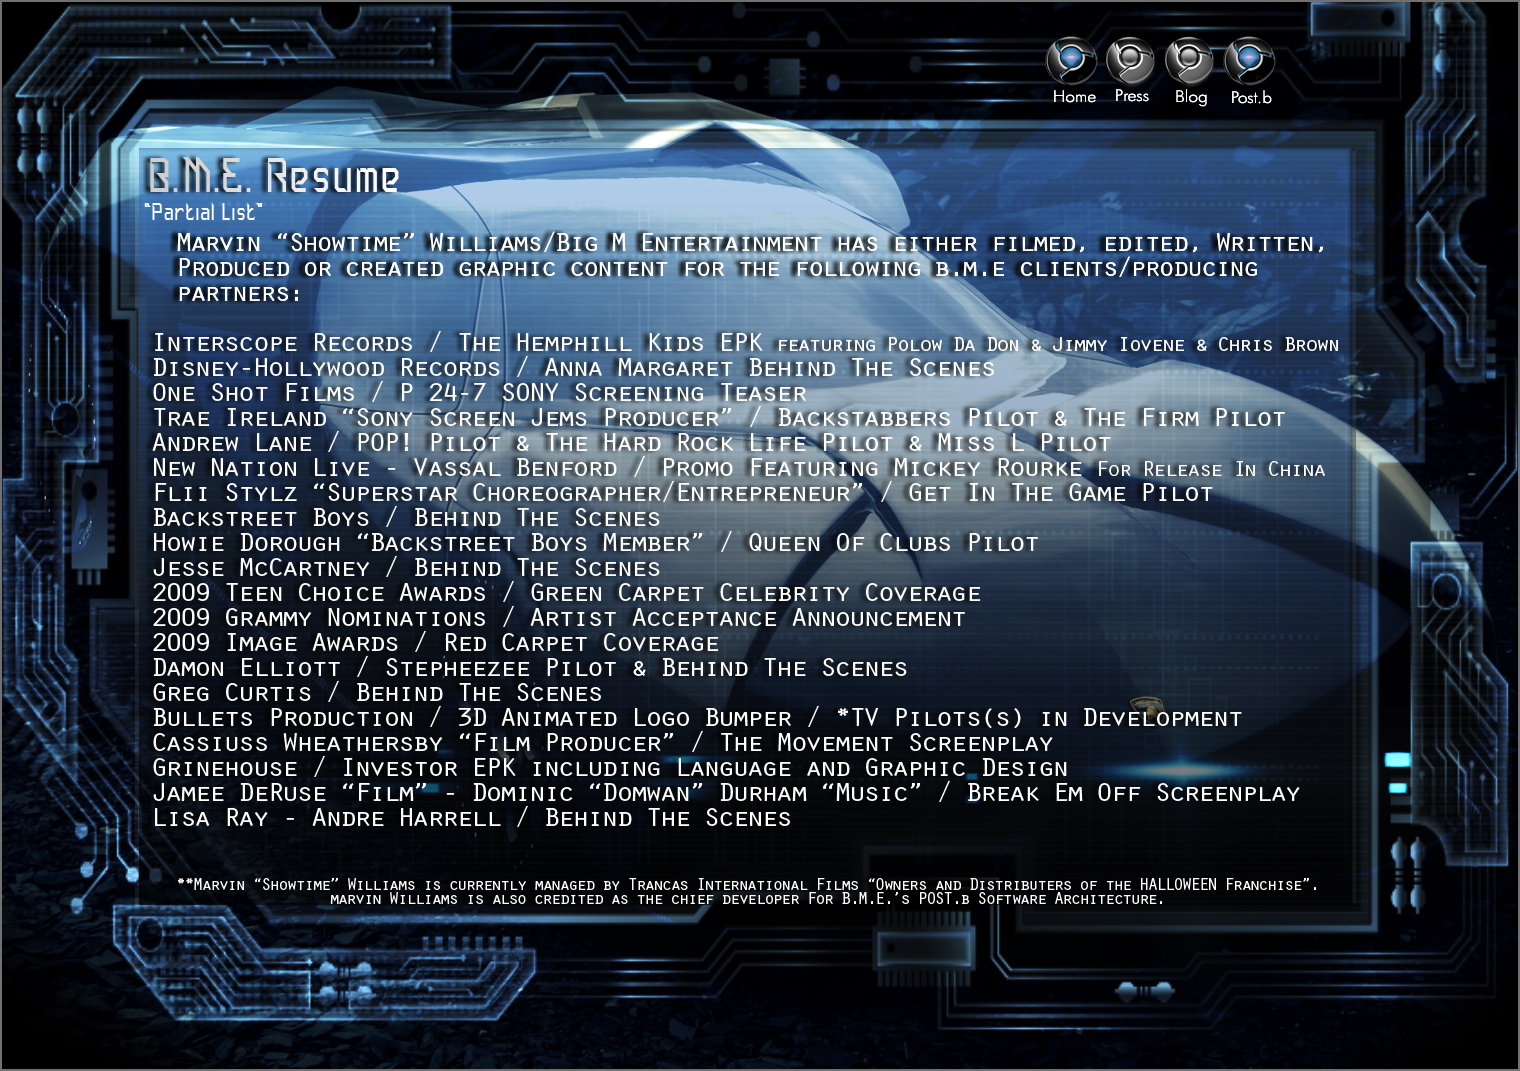
Task: Select the 2009 Teen Choice Awards line
Action: (567, 593)
